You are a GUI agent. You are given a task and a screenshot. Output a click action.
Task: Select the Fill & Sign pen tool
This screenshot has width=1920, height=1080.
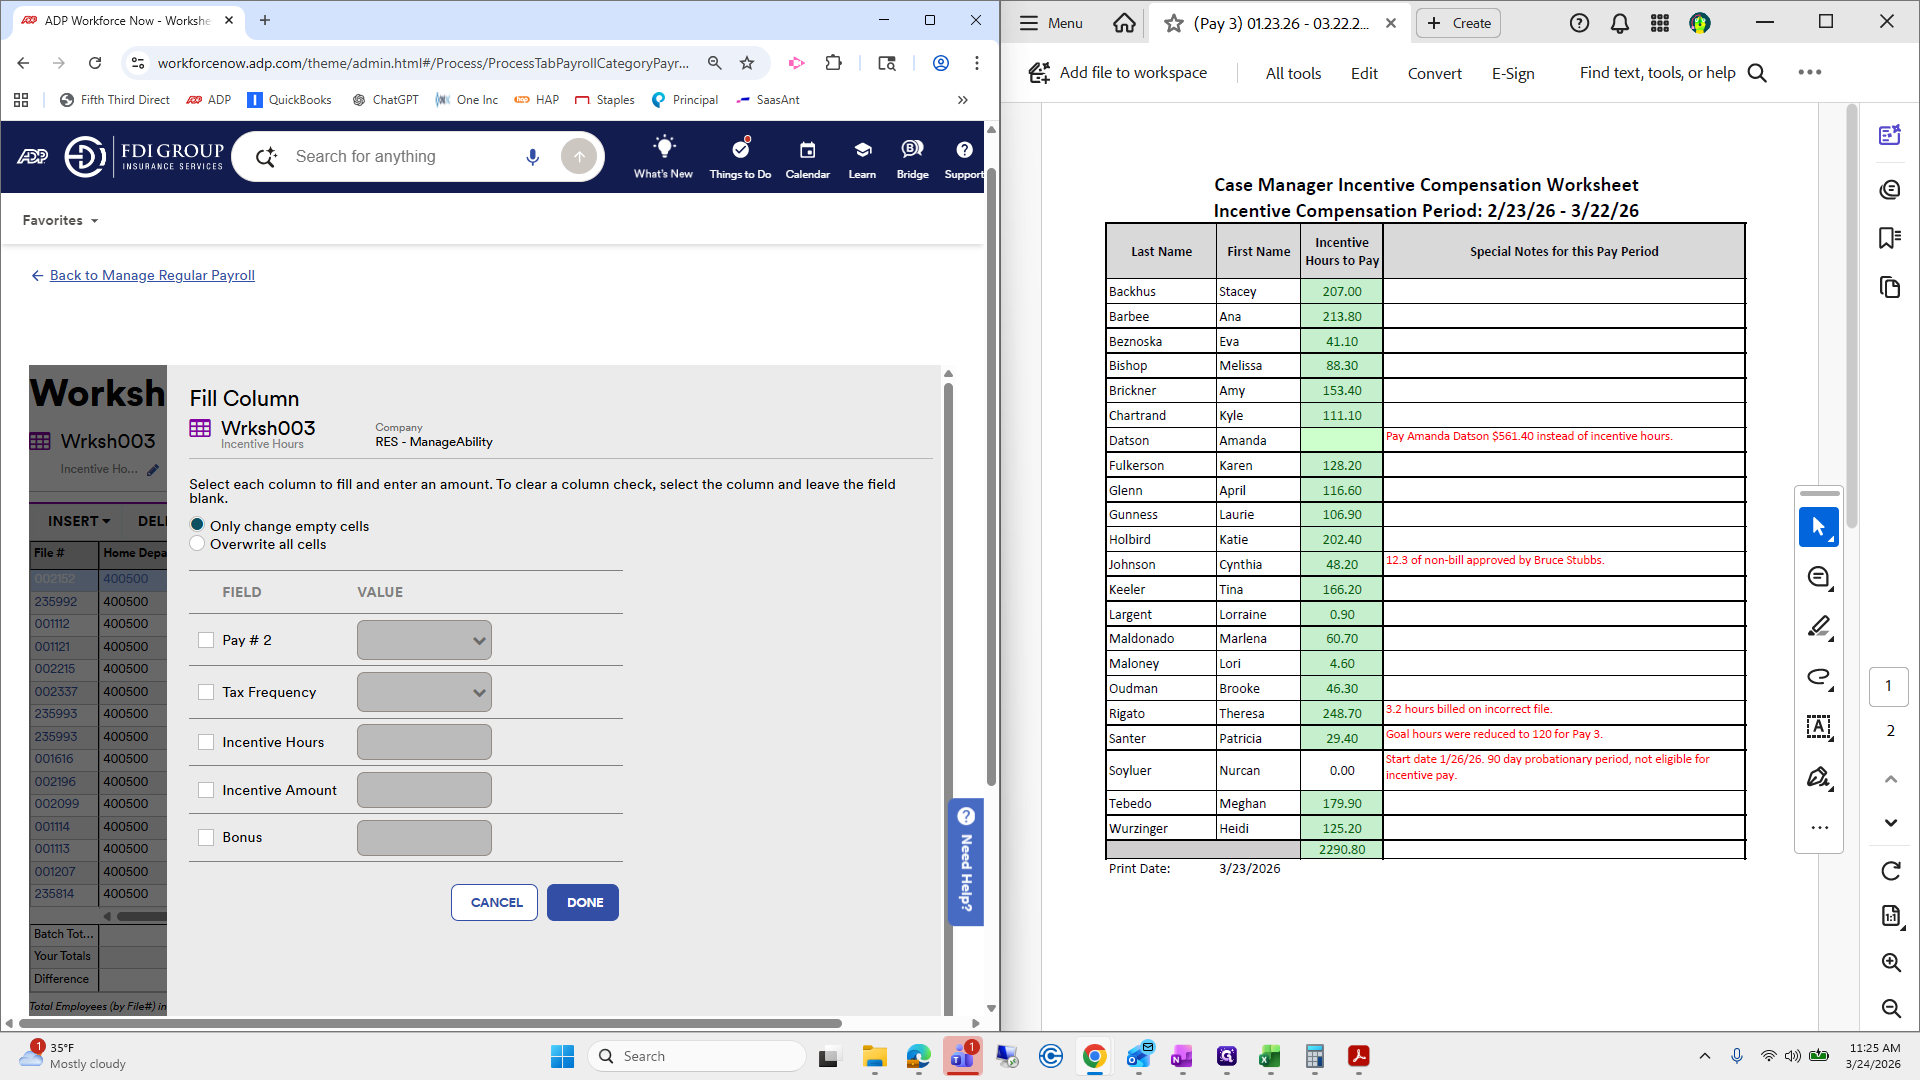1819,777
